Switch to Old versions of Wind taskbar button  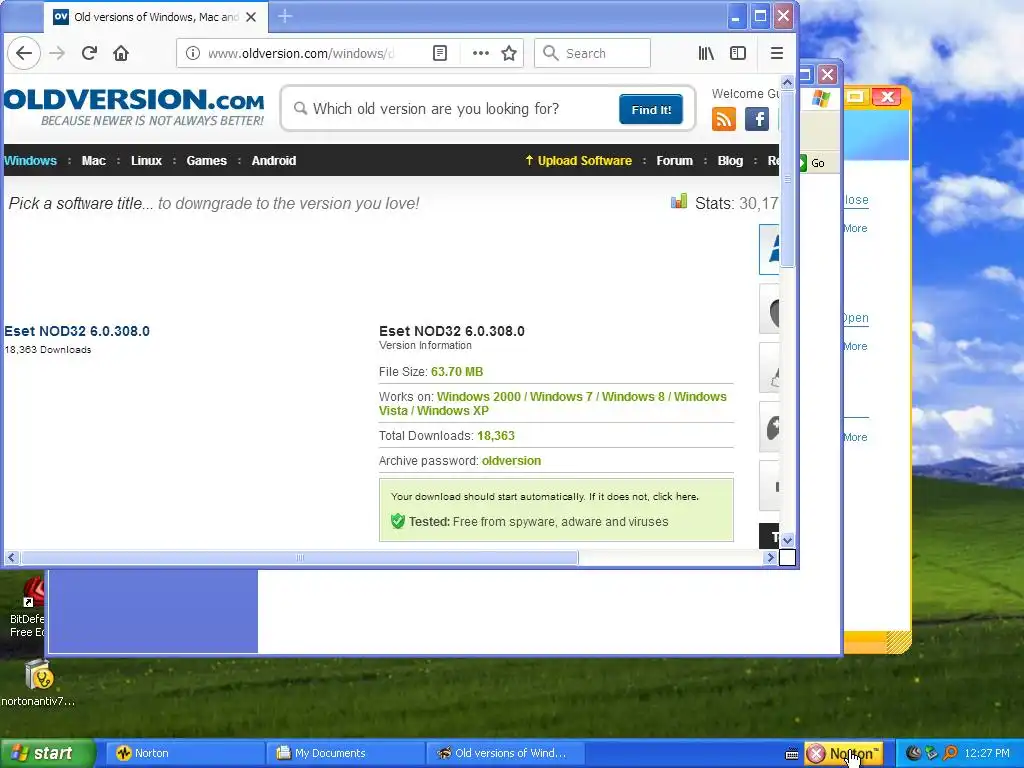(x=505, y=753)
